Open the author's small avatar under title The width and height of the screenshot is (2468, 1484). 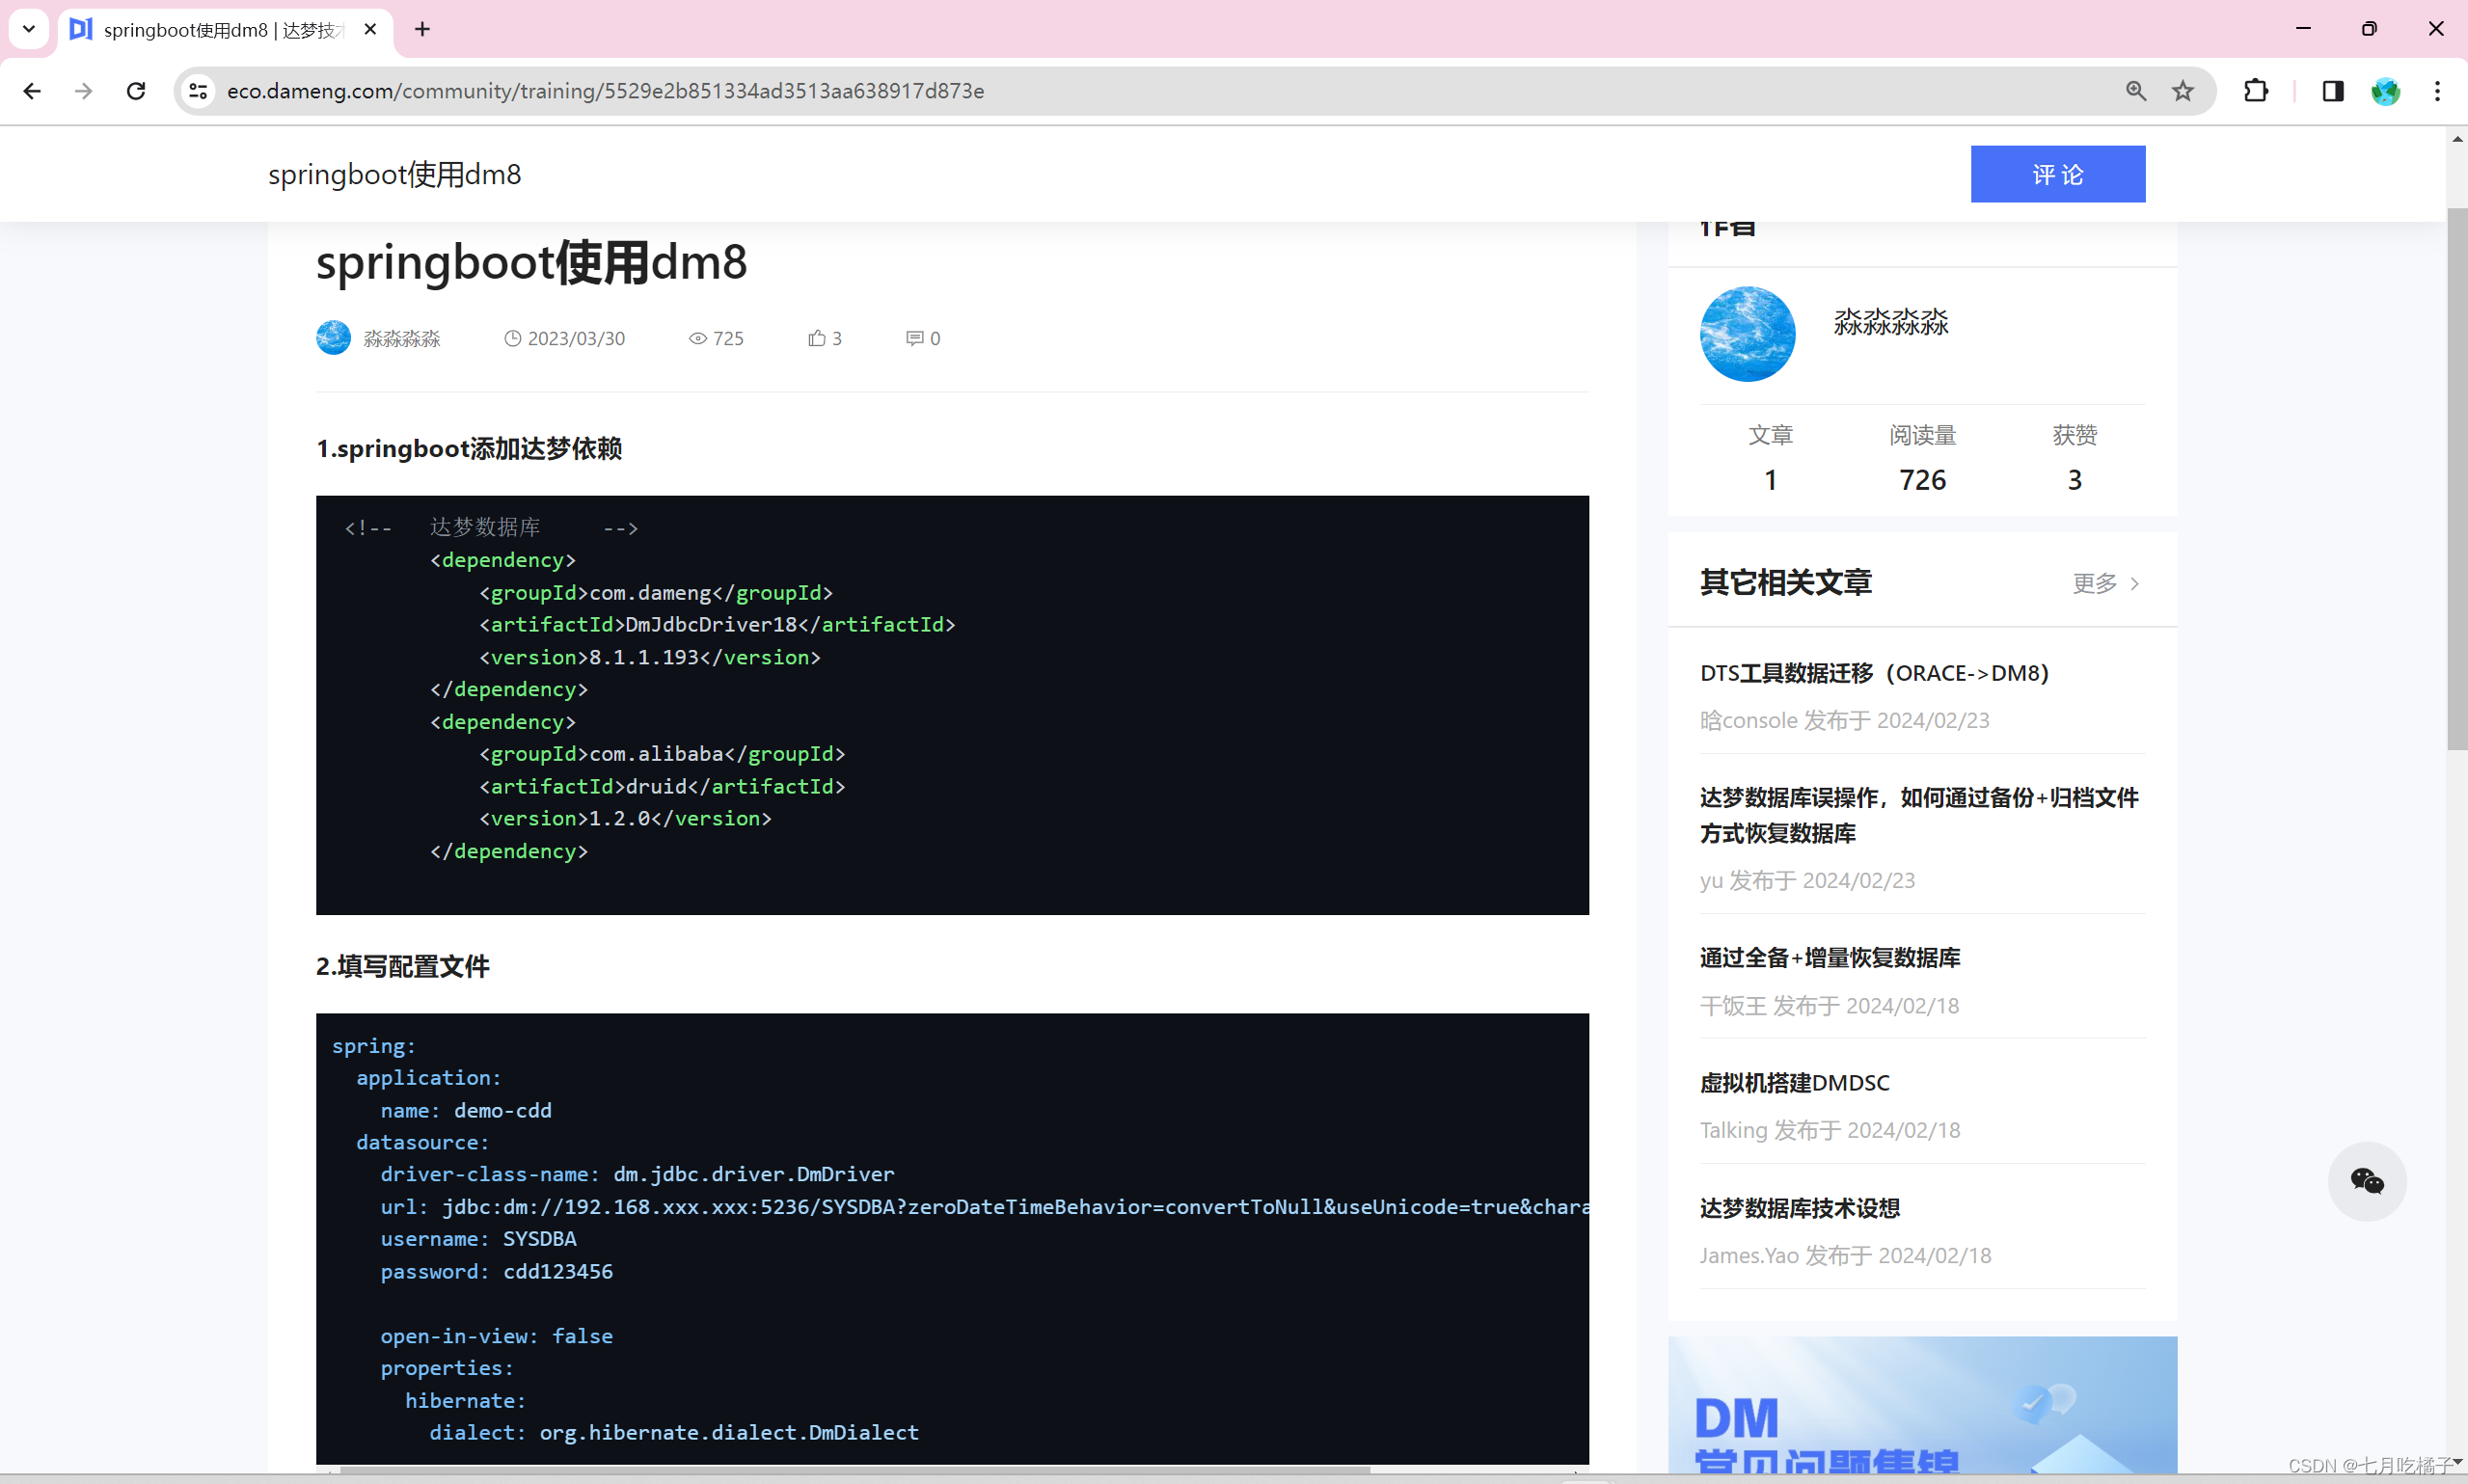pos(333,338)
